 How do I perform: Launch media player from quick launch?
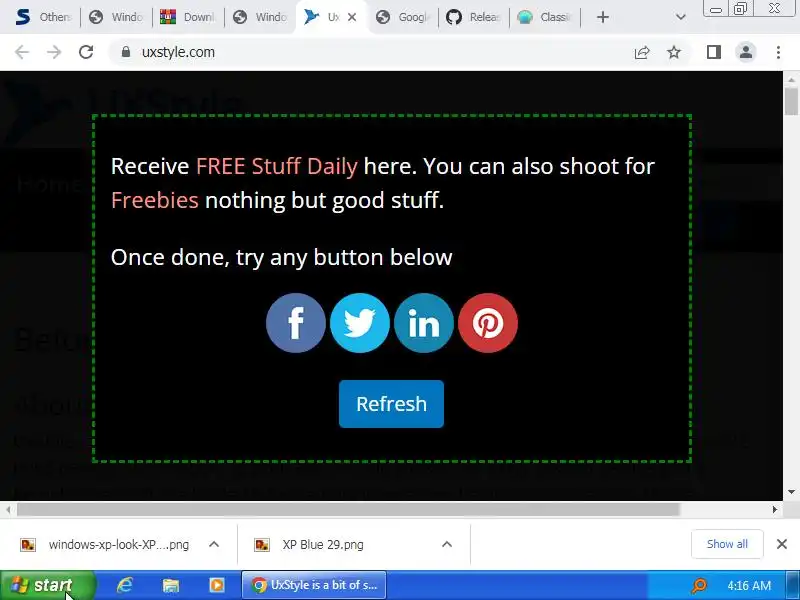coord(216,585)
